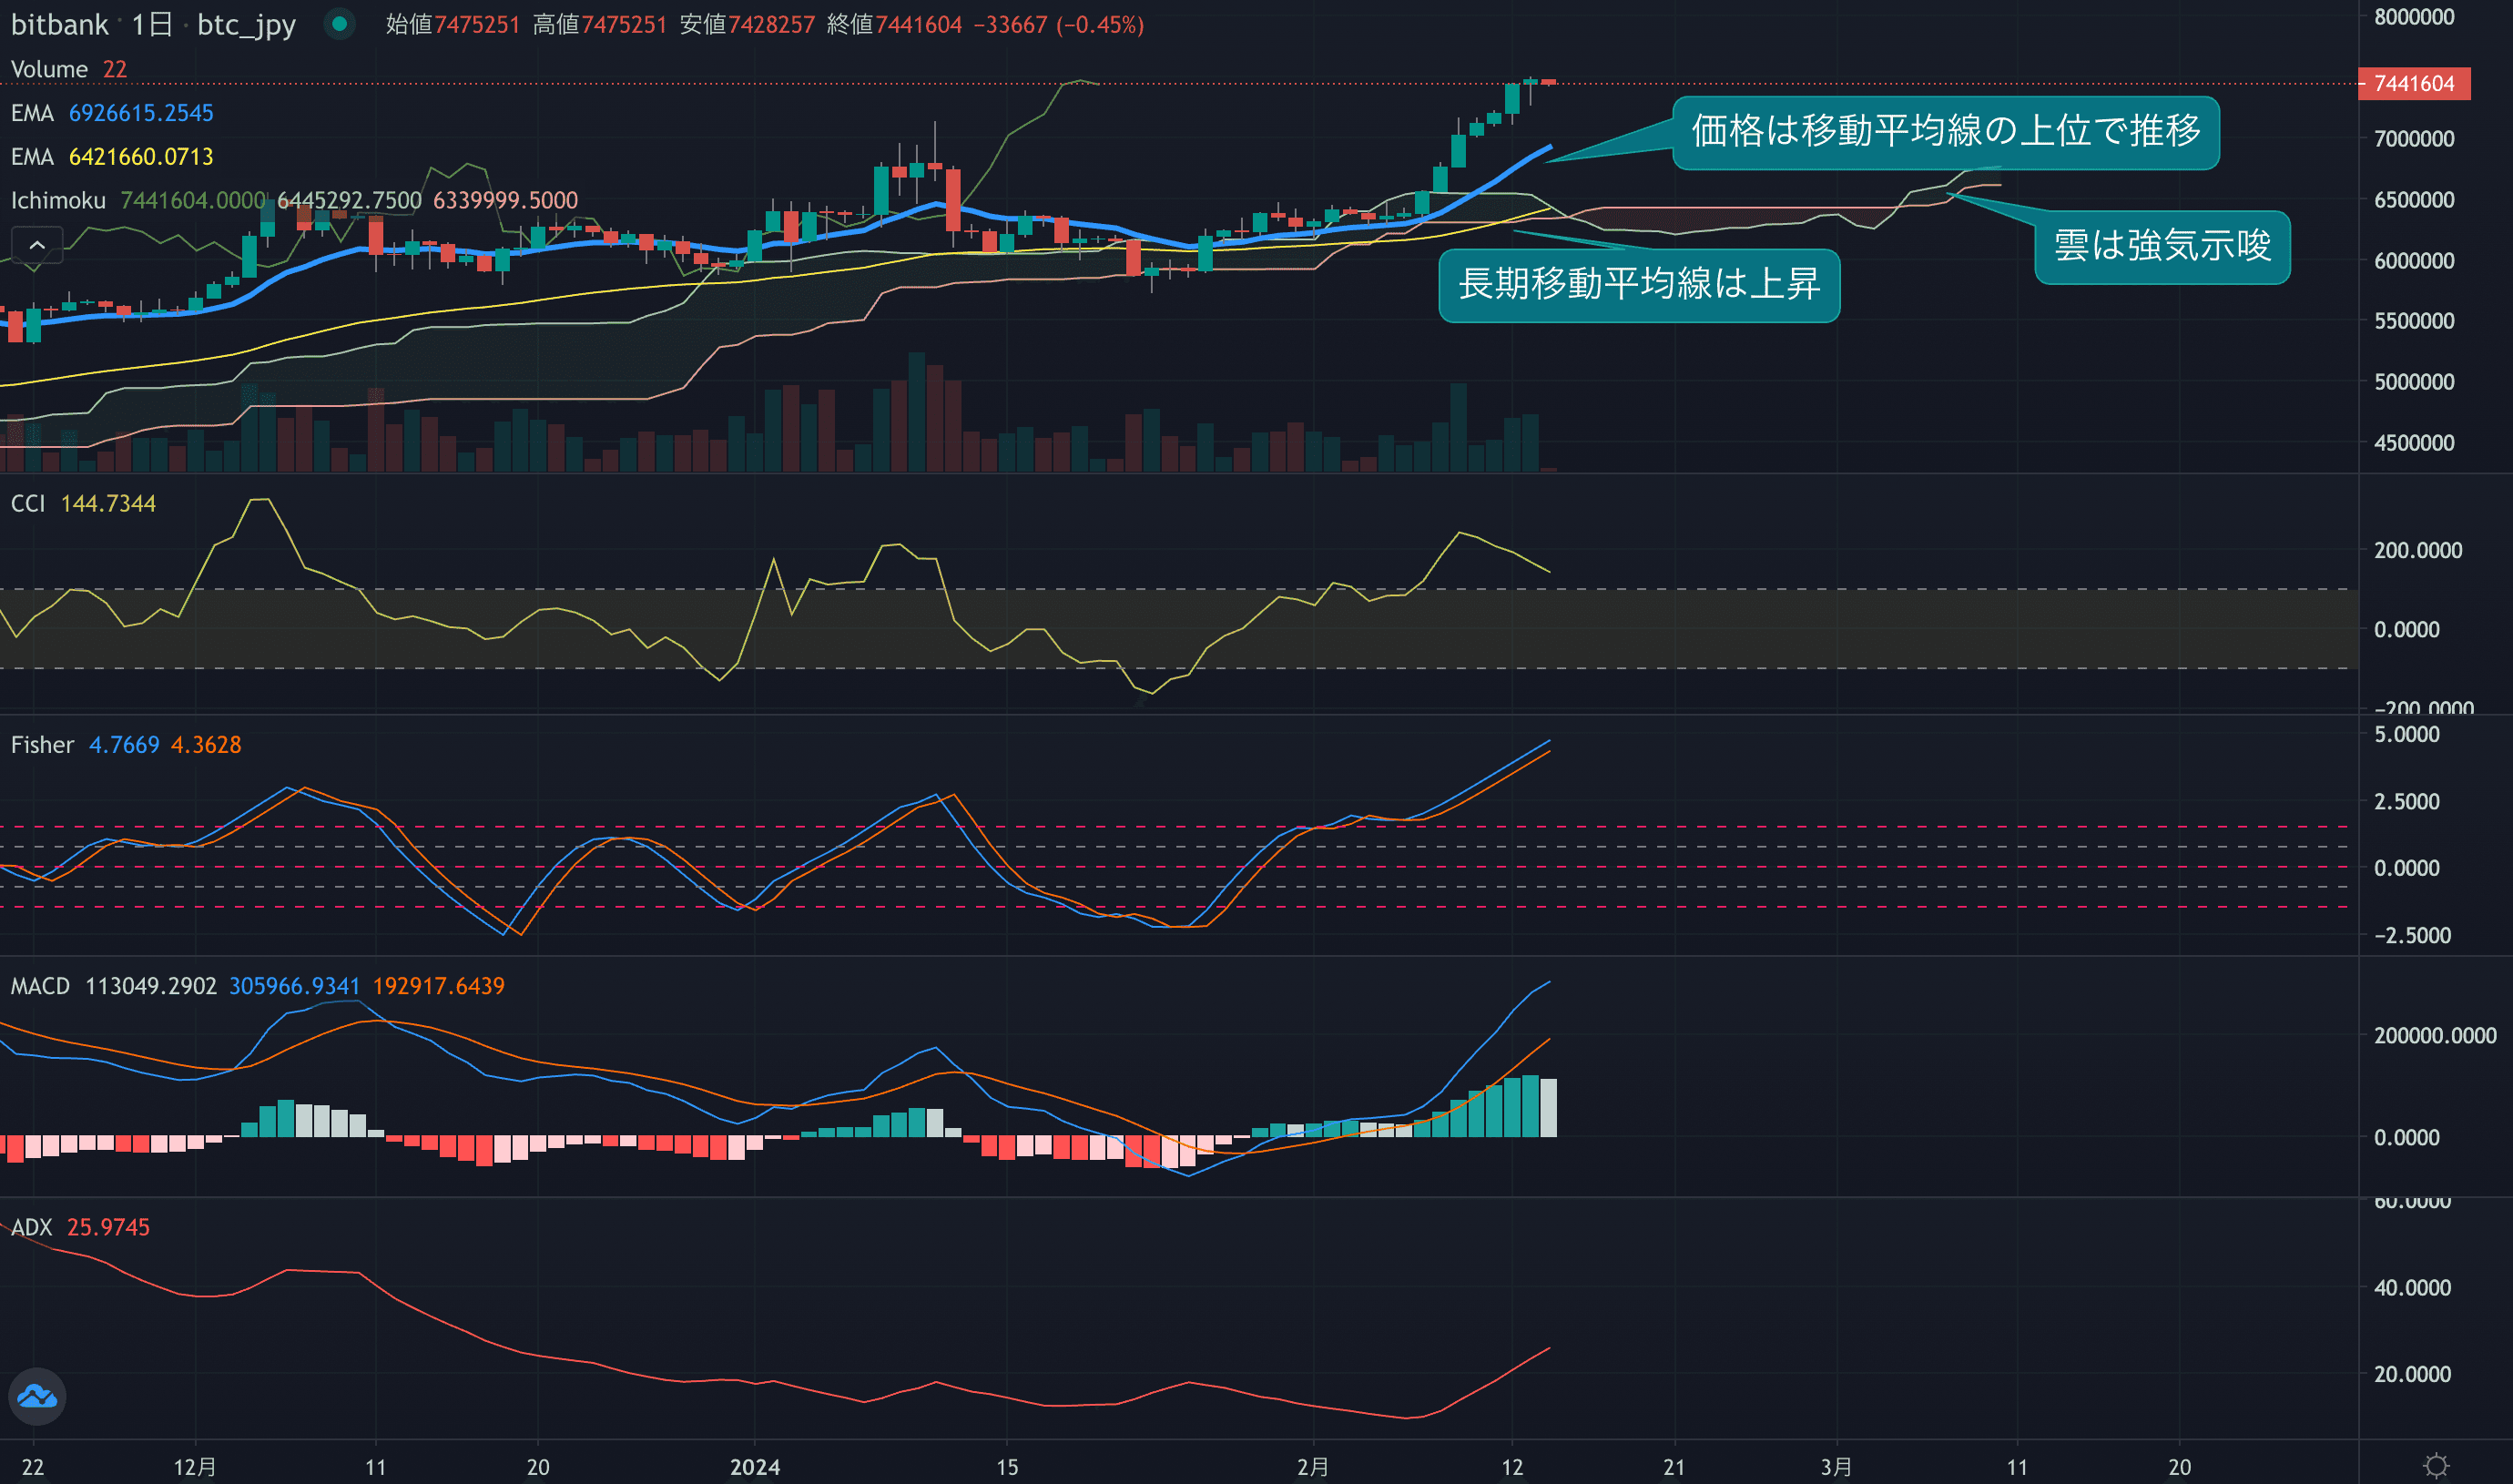Click the chart settings gear icon
This screenshot has width=2513, height=1484.
(x=2436, y=1466)
